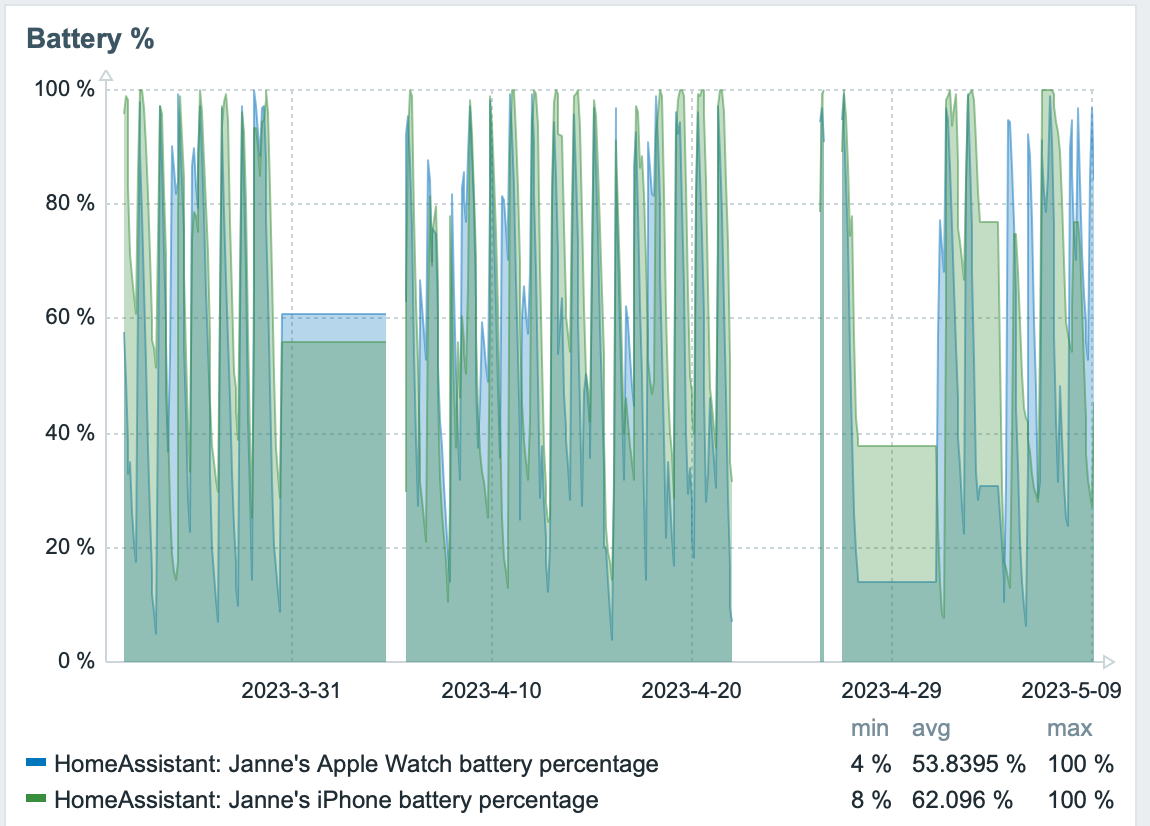Click the max column header in the legend

coord(1069,728)
